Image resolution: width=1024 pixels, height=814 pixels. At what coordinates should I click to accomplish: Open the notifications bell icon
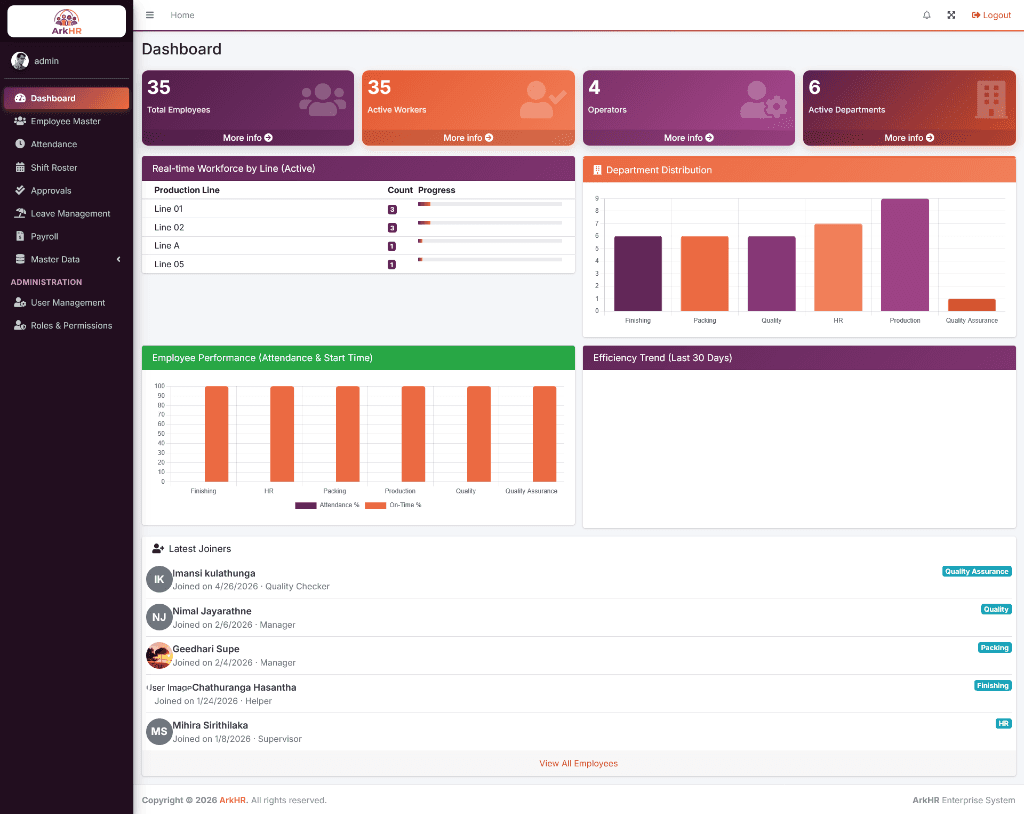click(926, 15)
